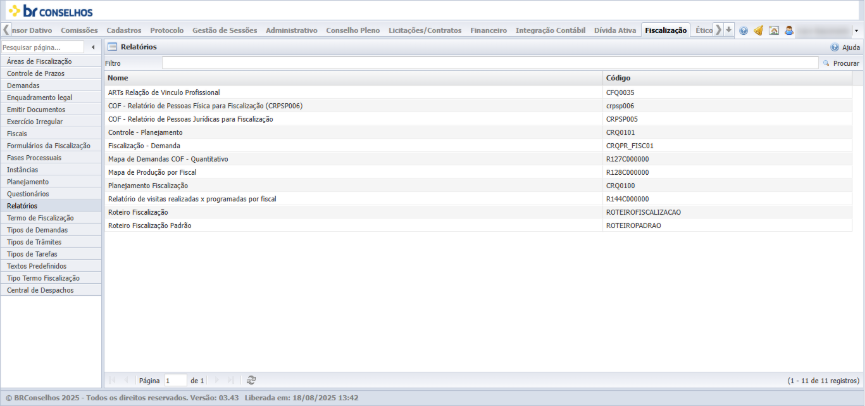Open the tab list down-arrow menu

729,30
